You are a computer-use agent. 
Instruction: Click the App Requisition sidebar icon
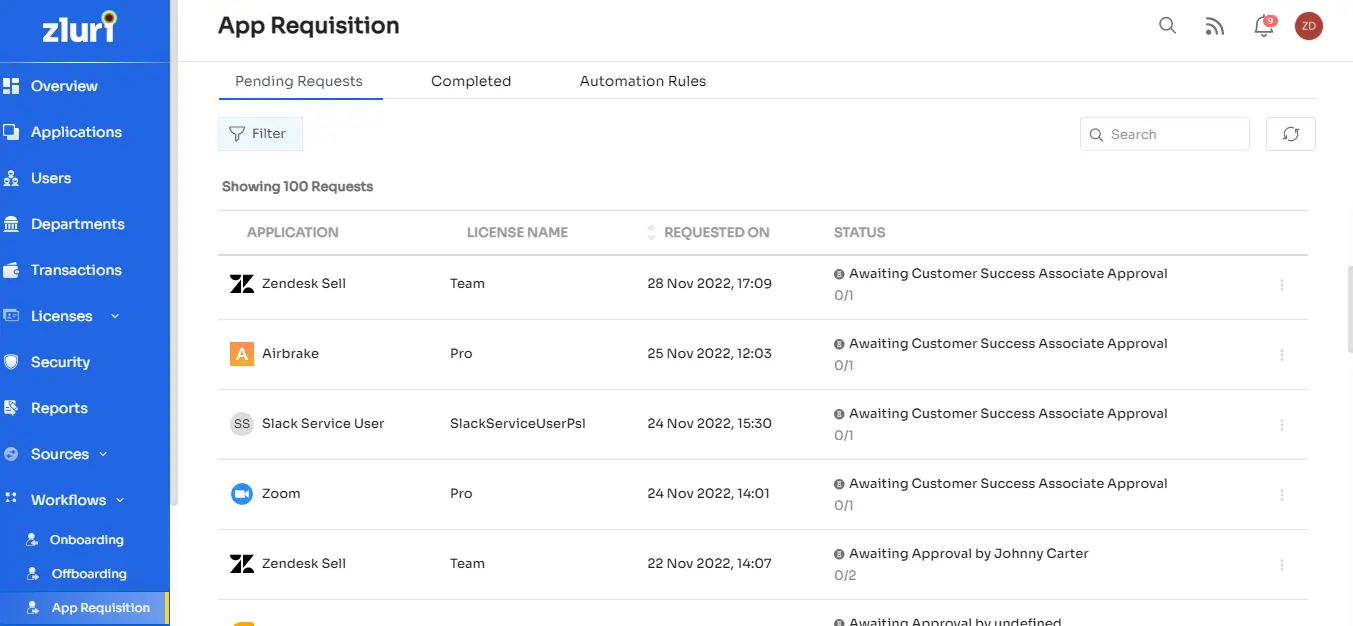tap(33, 608)
